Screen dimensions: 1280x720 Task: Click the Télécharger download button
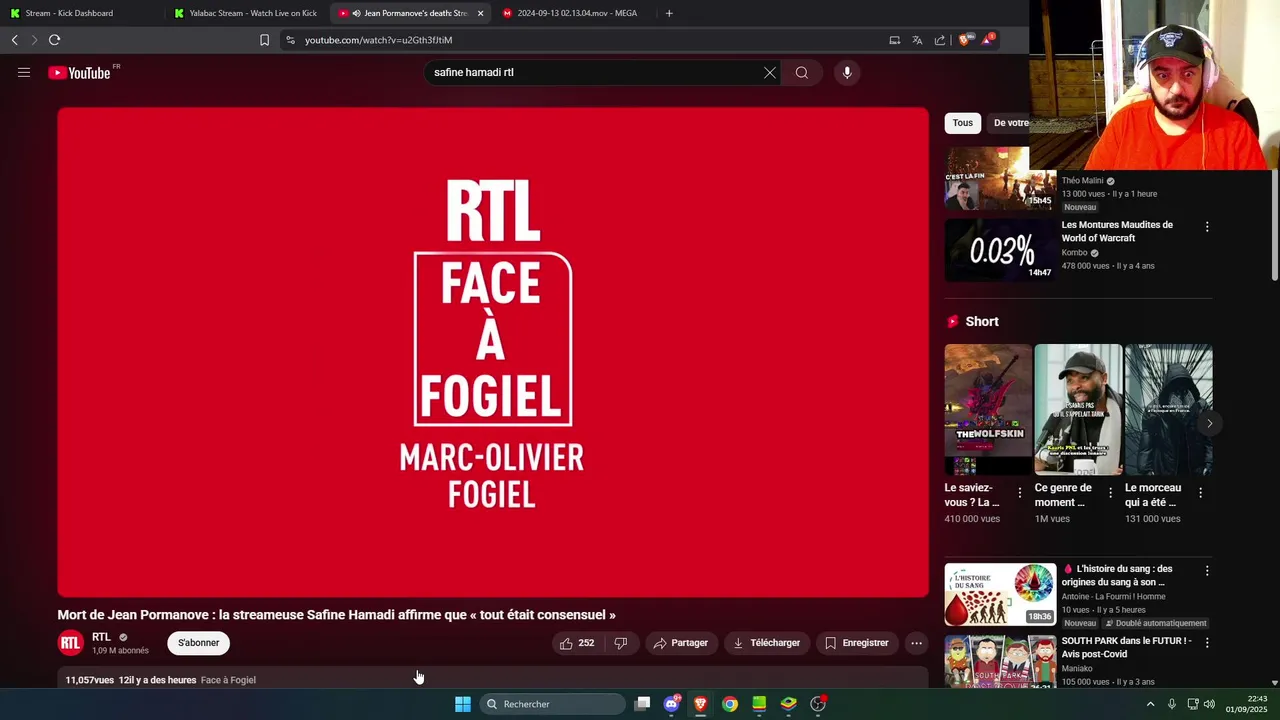point(766,643)
